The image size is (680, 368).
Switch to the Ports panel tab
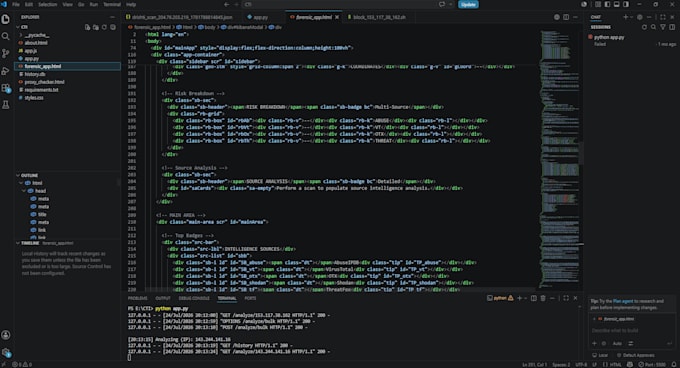coord(250,298)
